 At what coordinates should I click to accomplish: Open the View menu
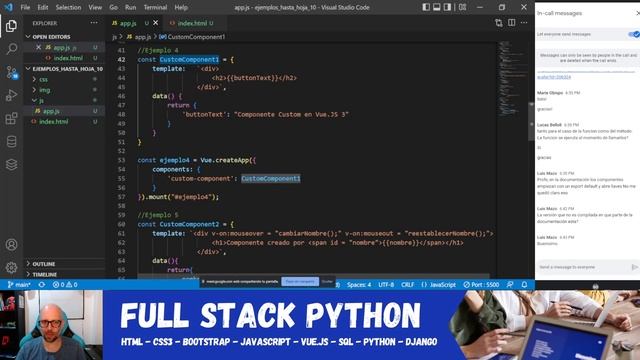click(x=95, y=7)
